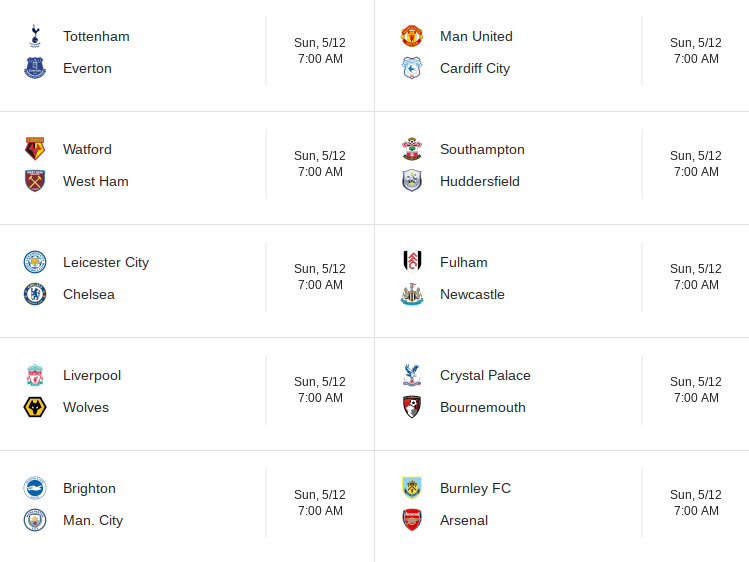
Task: Open the Huddersfield team link
Action: (x=480, y=181)
